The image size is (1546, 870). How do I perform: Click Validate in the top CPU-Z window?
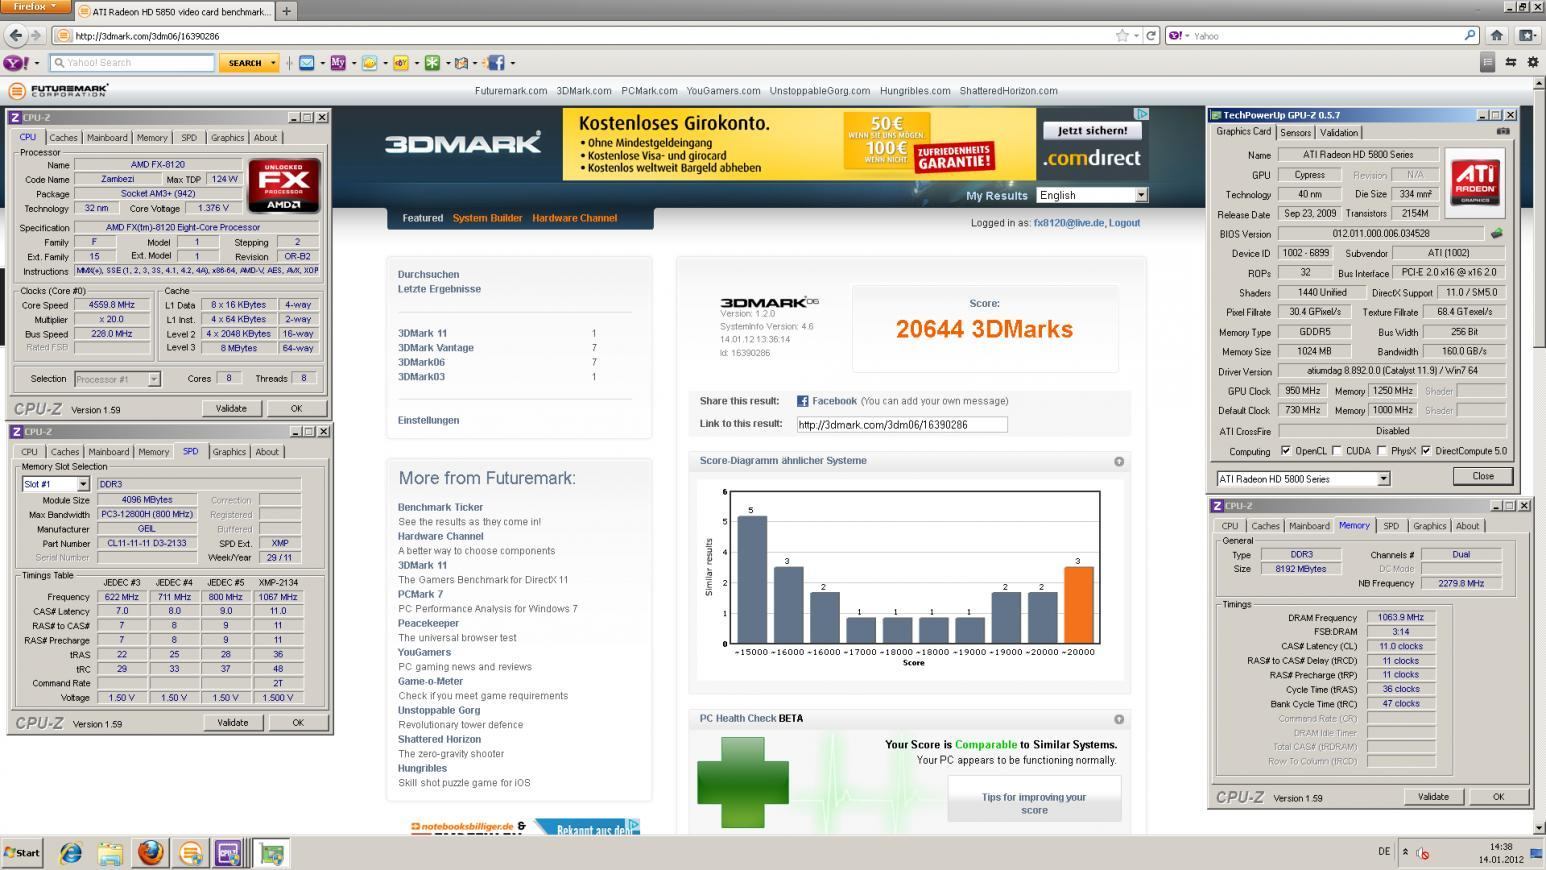click(x=231, y=408)
